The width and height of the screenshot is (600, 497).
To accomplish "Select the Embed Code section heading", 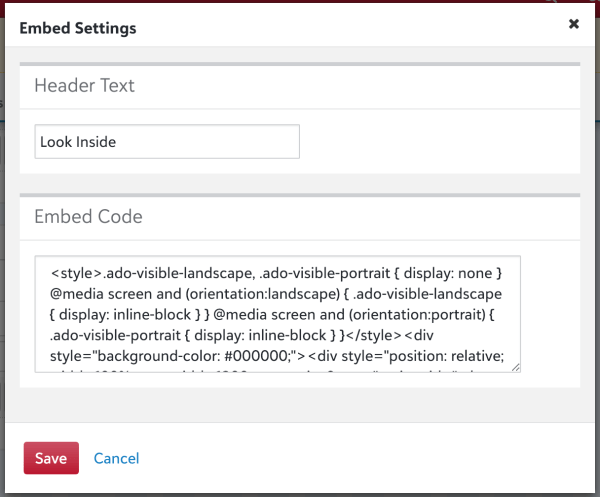I will [x=88, y=217].
